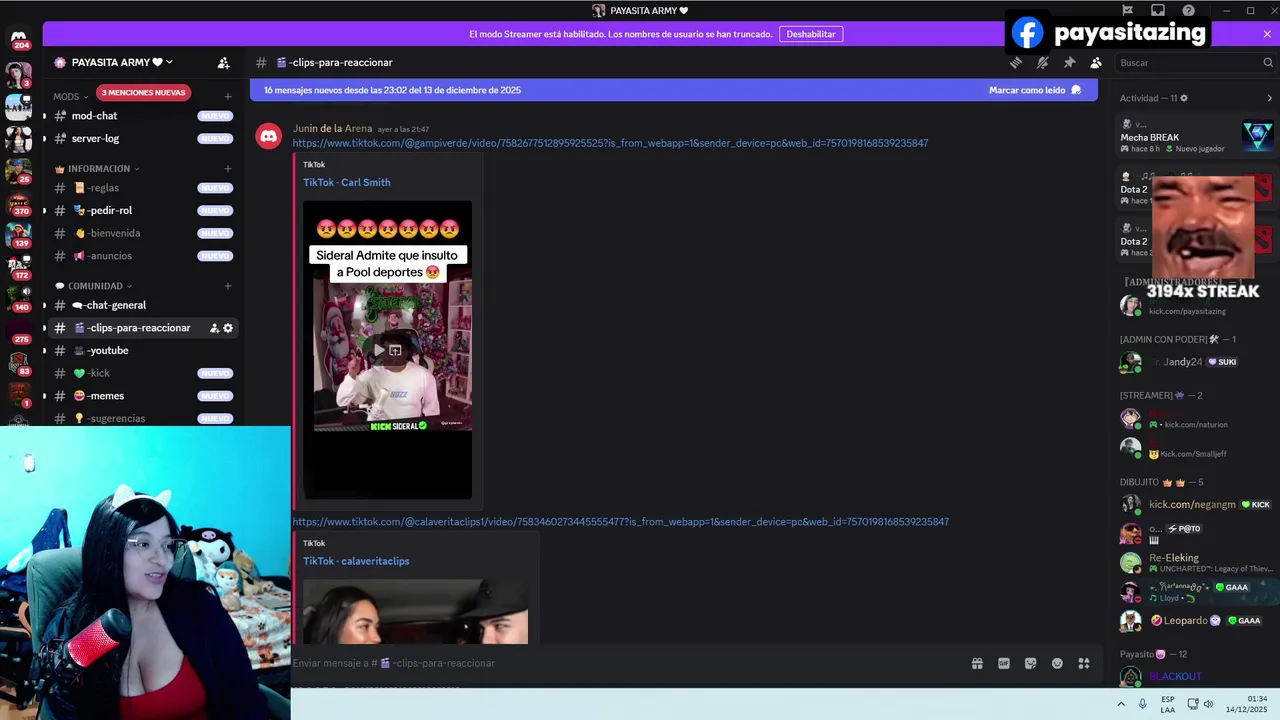Add channel to INFORMACION category plus icon
This screenshot has width=1280, height=720.
[x=228, y=169]
